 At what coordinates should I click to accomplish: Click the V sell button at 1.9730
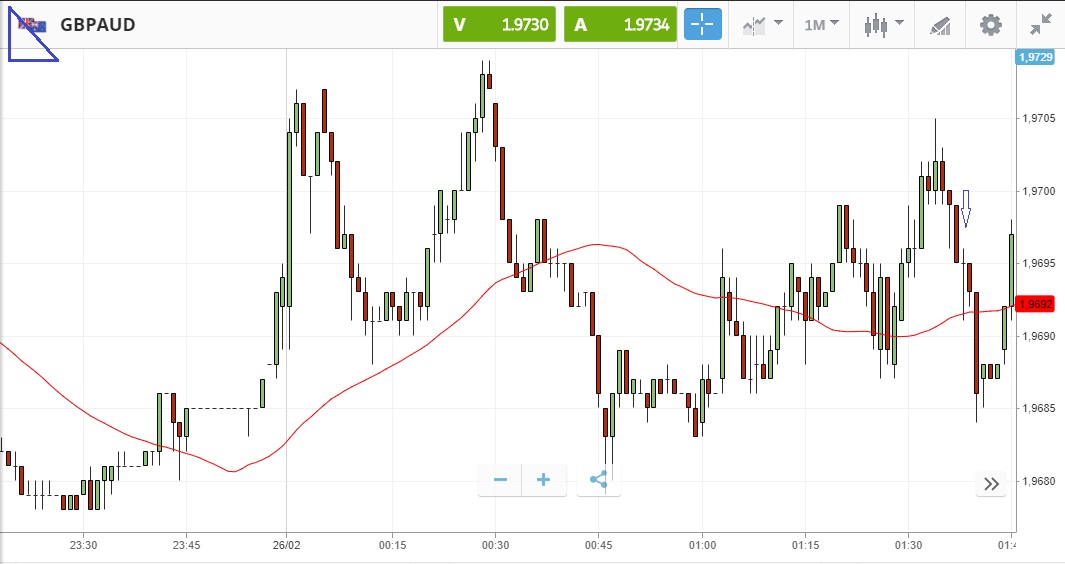tap(500, 25)
